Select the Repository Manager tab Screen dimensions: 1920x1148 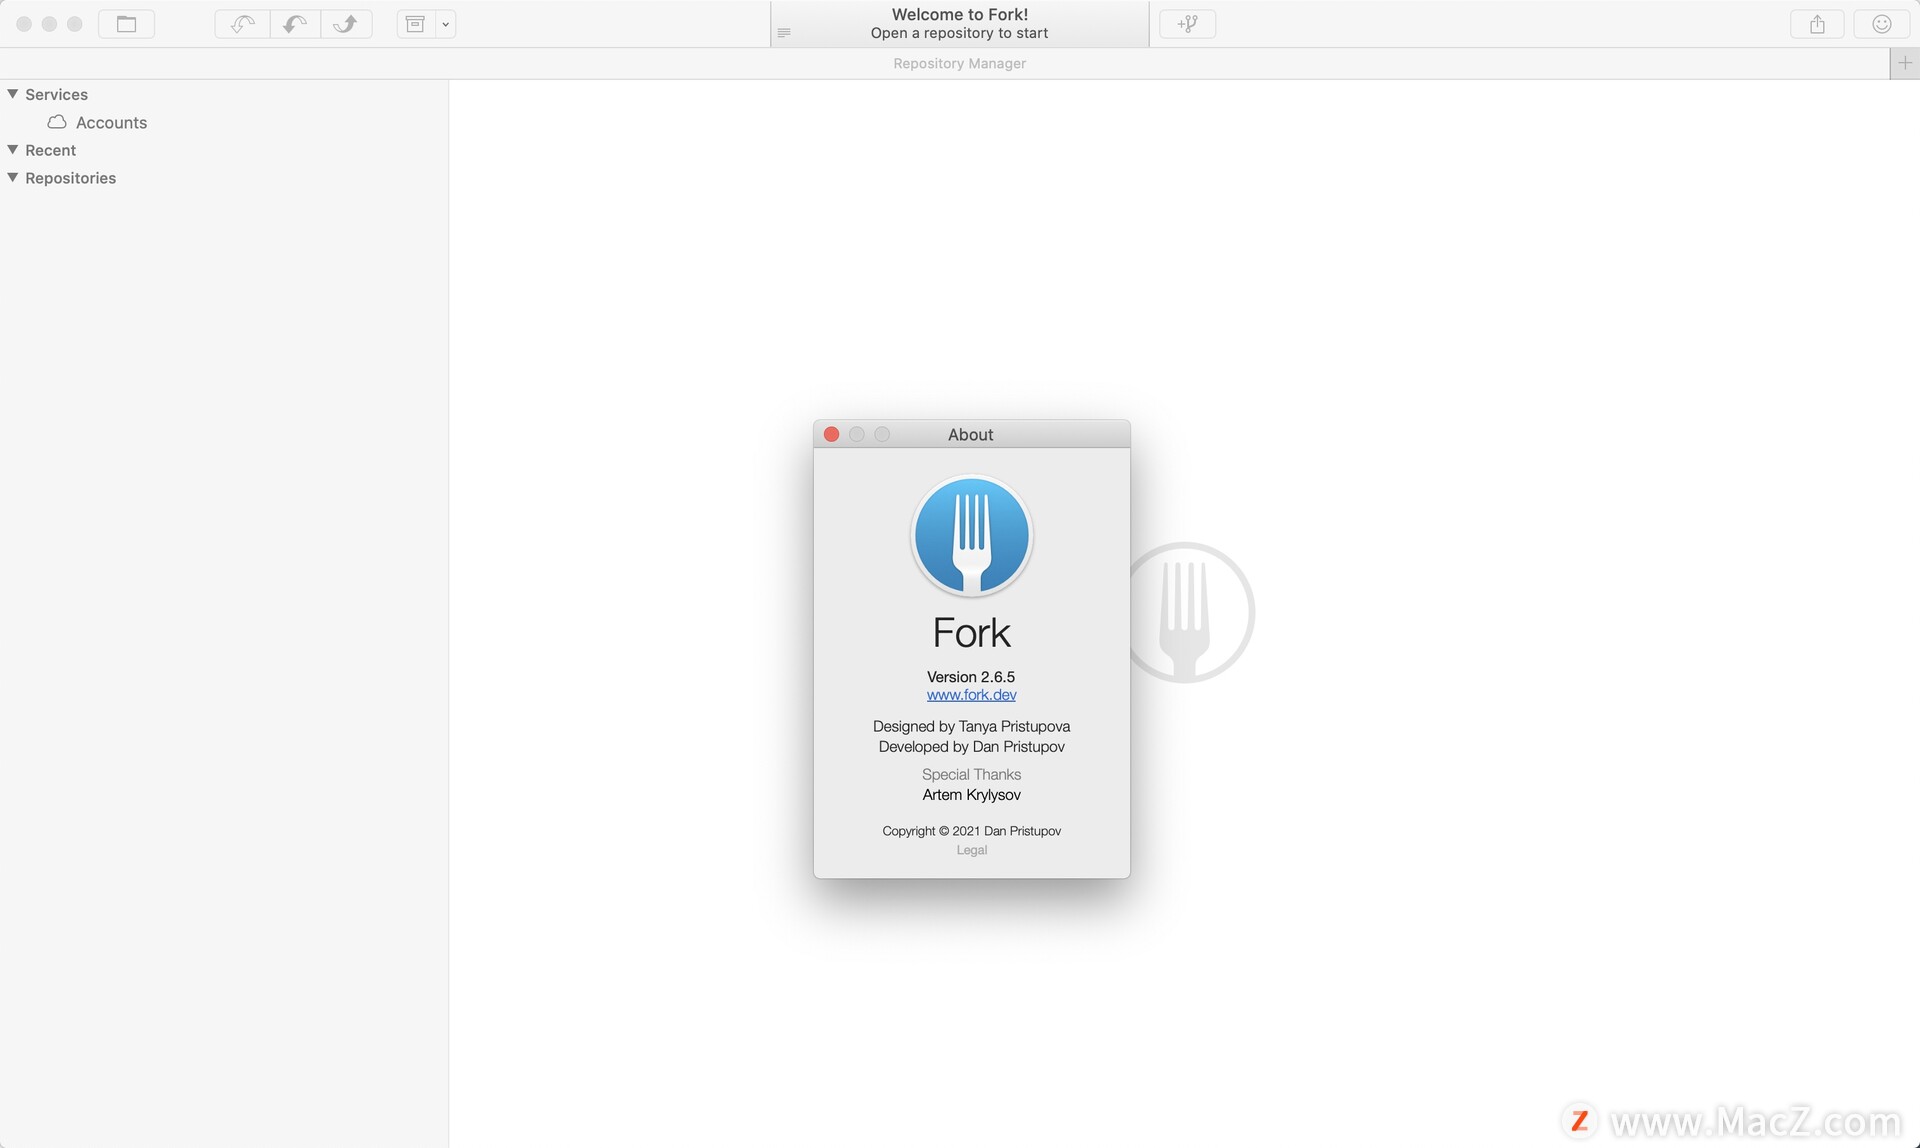[x=959, y=63]
